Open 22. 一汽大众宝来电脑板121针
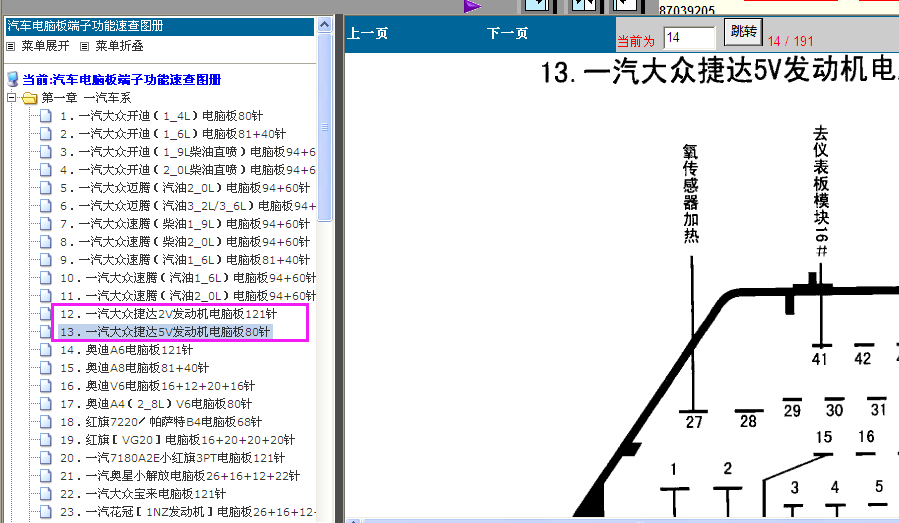Viewport: 899px width, 523px height. click(143, 494)
